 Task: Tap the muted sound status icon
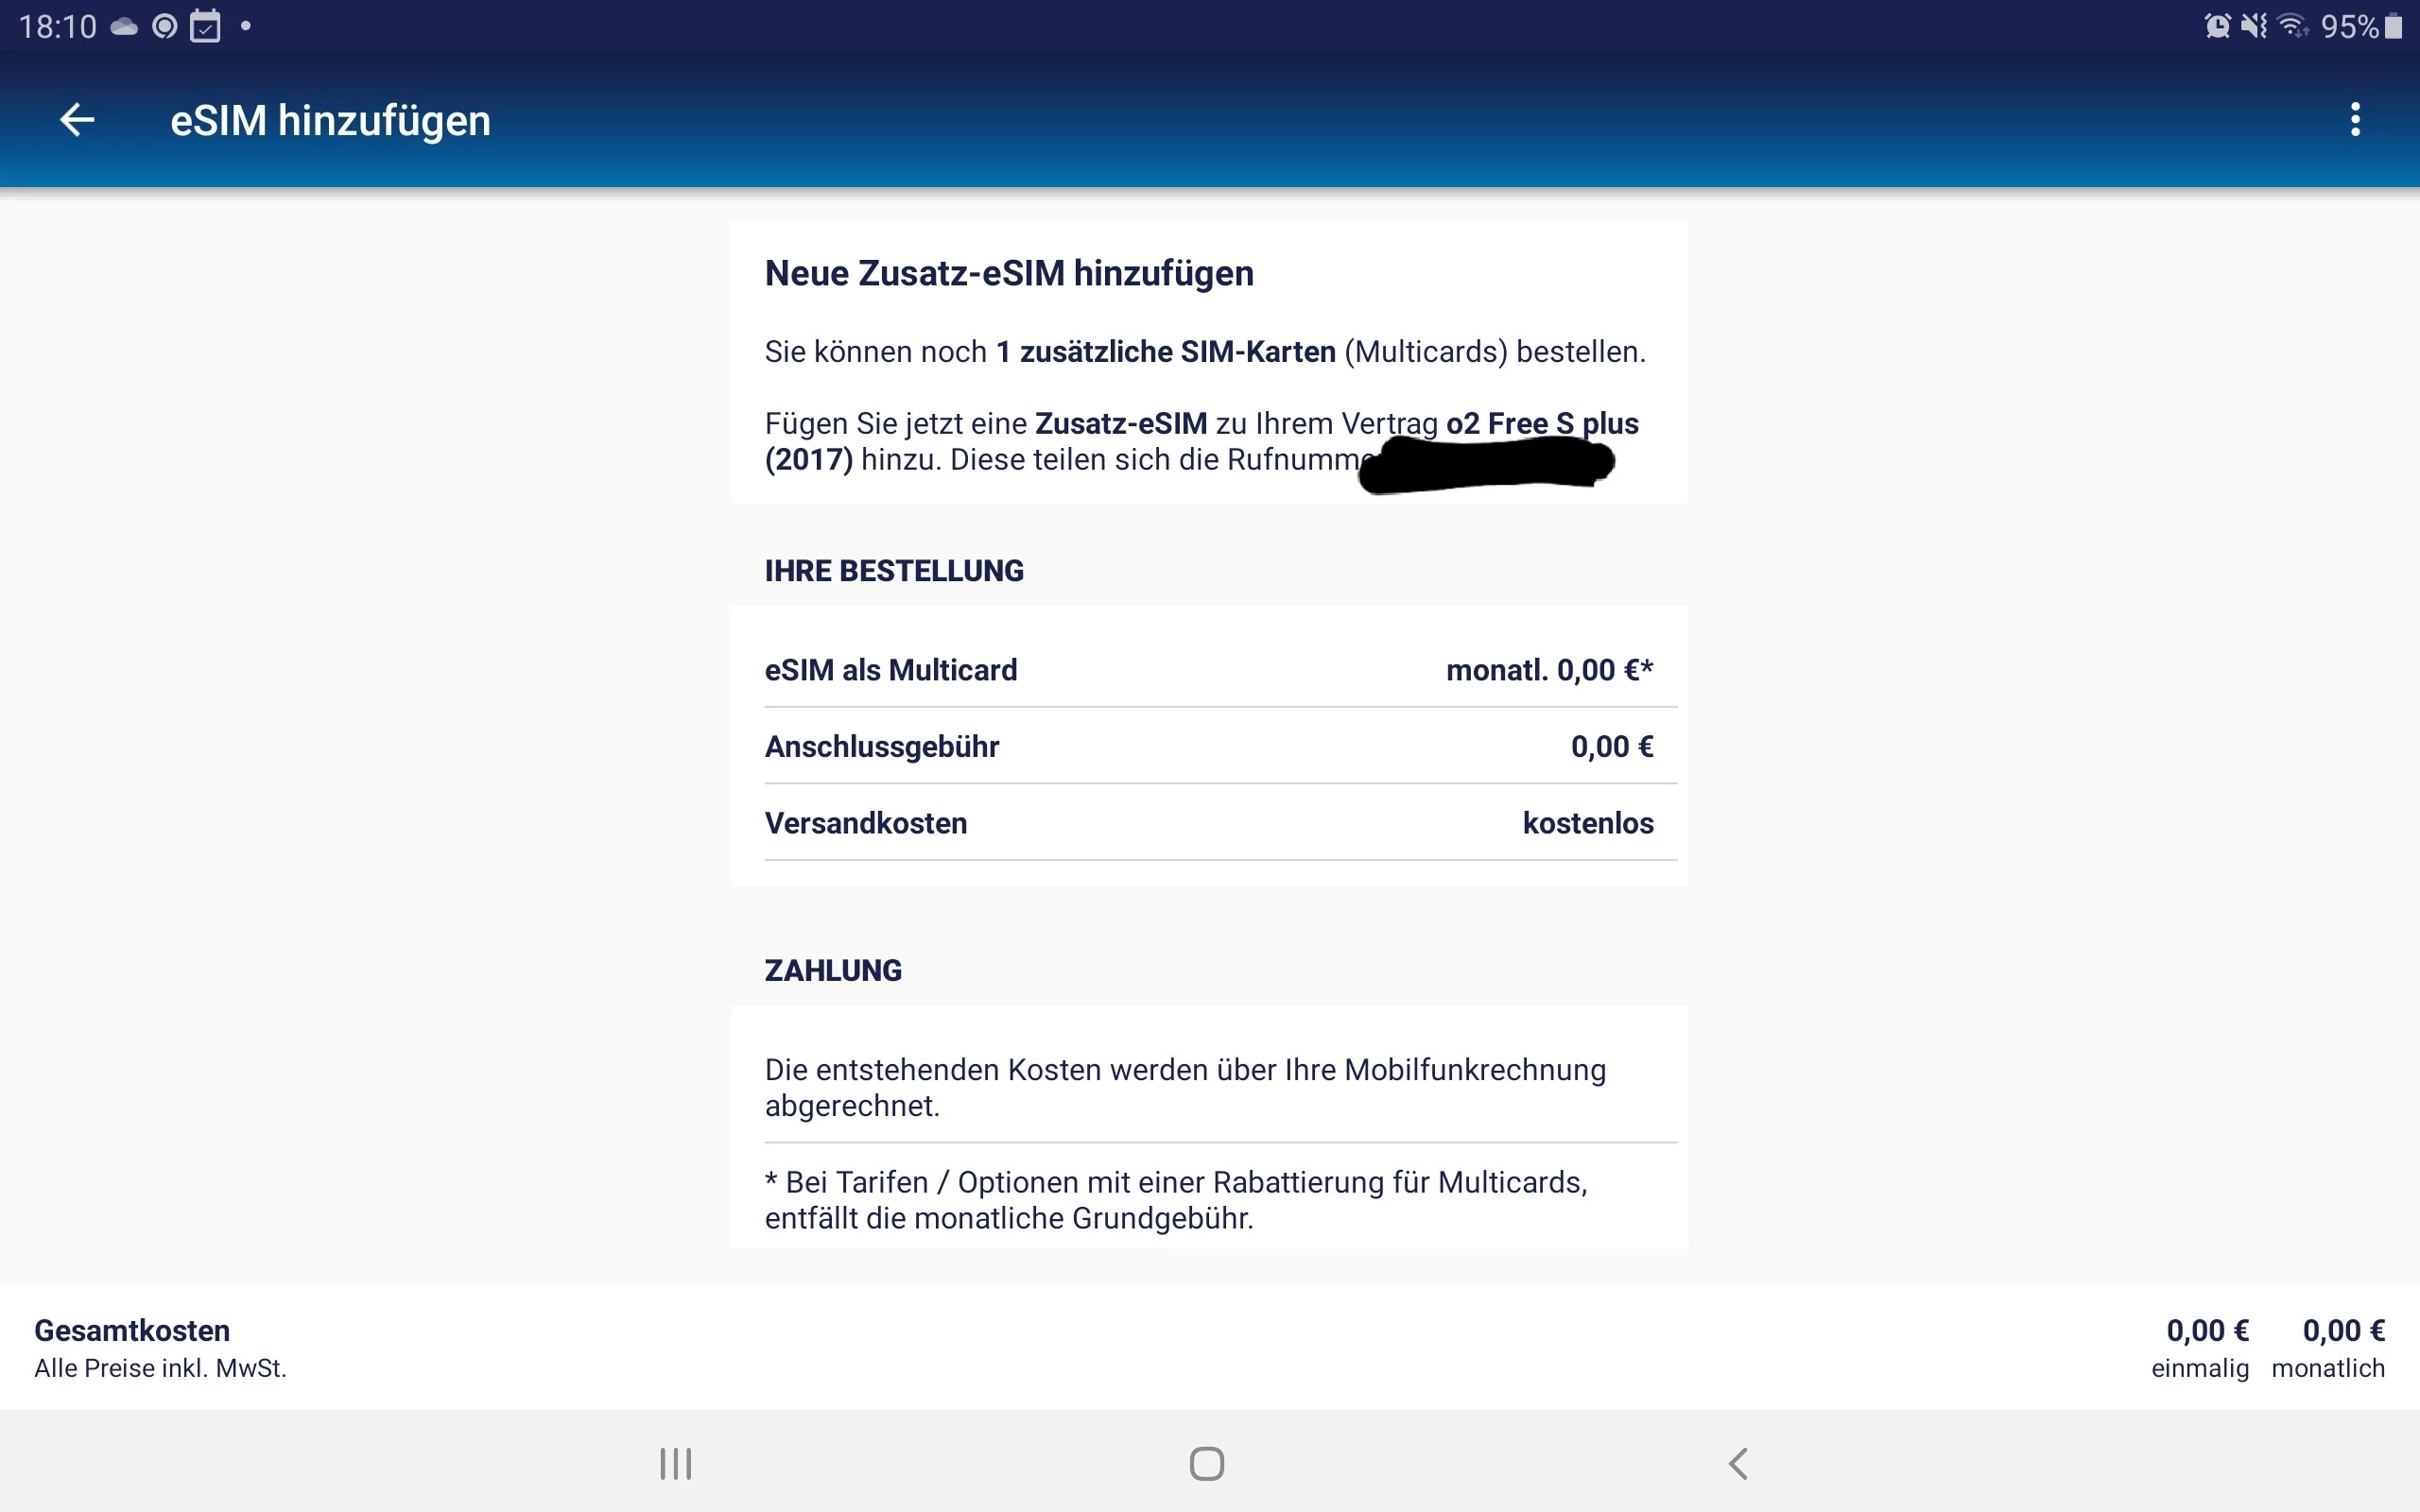2254,26
